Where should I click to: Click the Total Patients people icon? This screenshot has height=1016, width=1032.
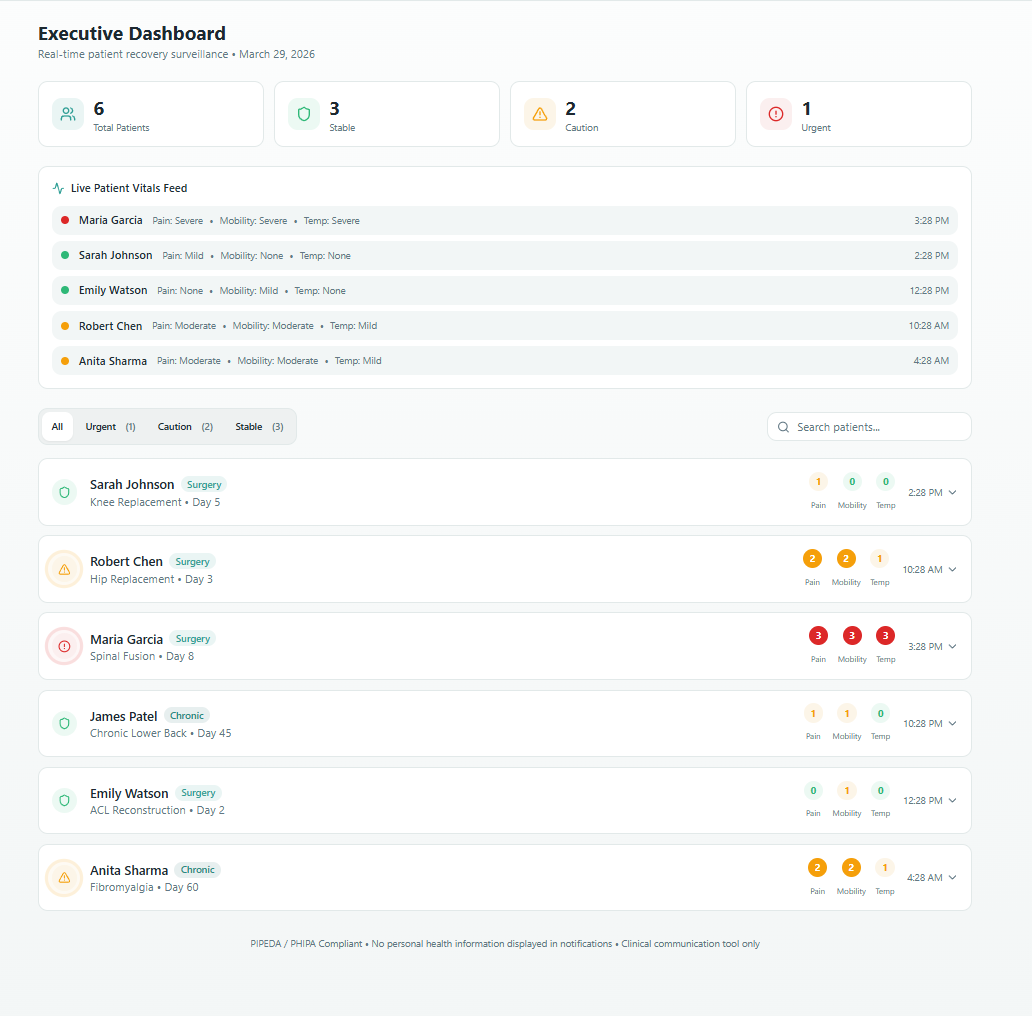click(x=68, y=114)
